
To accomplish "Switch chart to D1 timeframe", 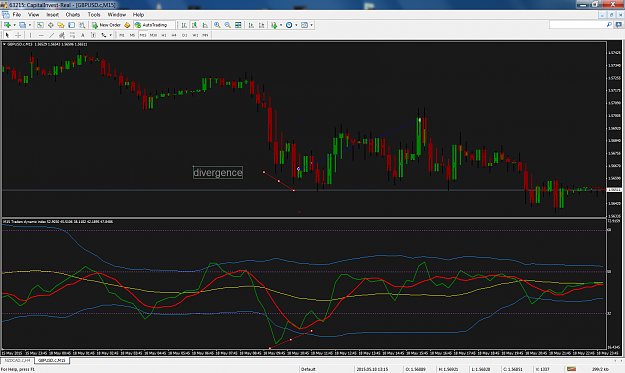I will [x=185, y=35].
